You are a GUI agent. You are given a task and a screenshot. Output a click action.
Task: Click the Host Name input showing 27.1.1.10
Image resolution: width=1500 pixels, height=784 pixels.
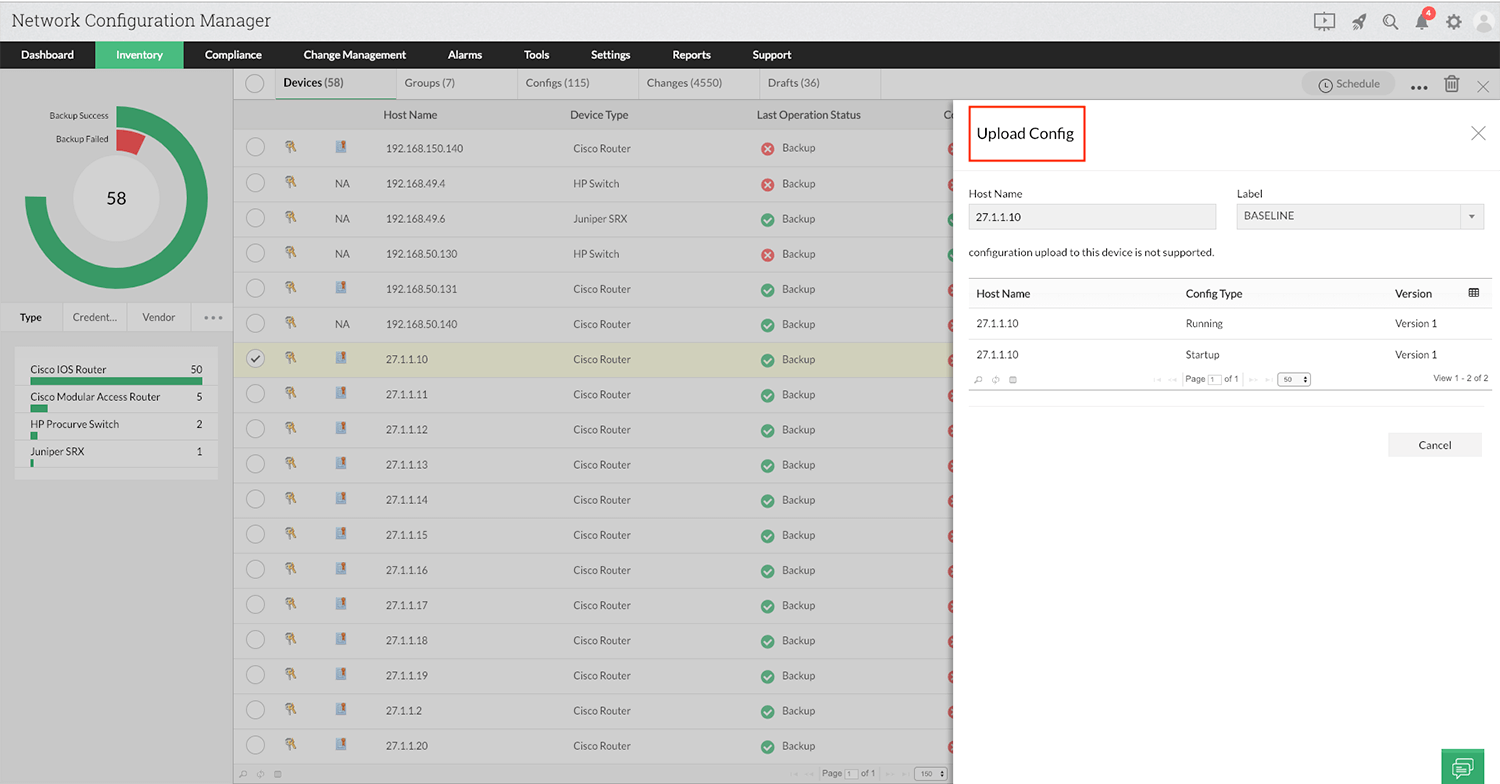1092,216
